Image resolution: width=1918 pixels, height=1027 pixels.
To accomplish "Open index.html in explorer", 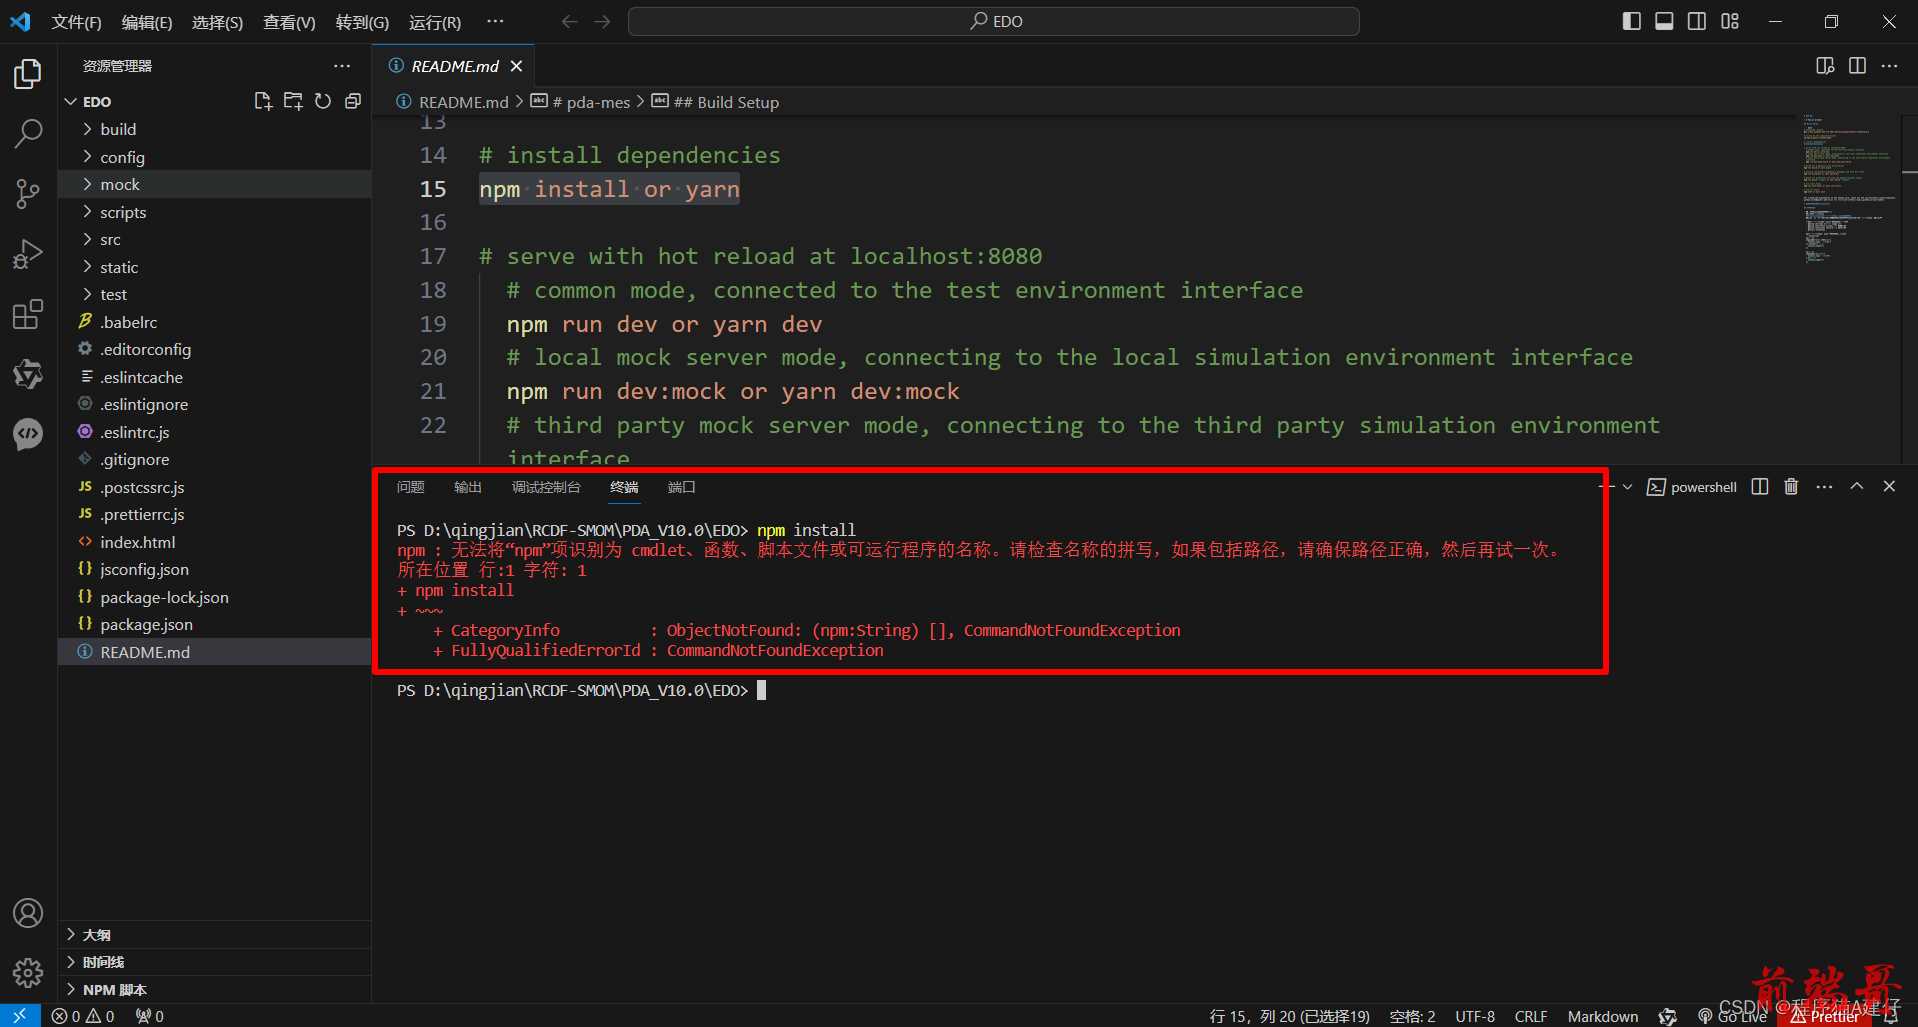I will click(x=215, y=542).
